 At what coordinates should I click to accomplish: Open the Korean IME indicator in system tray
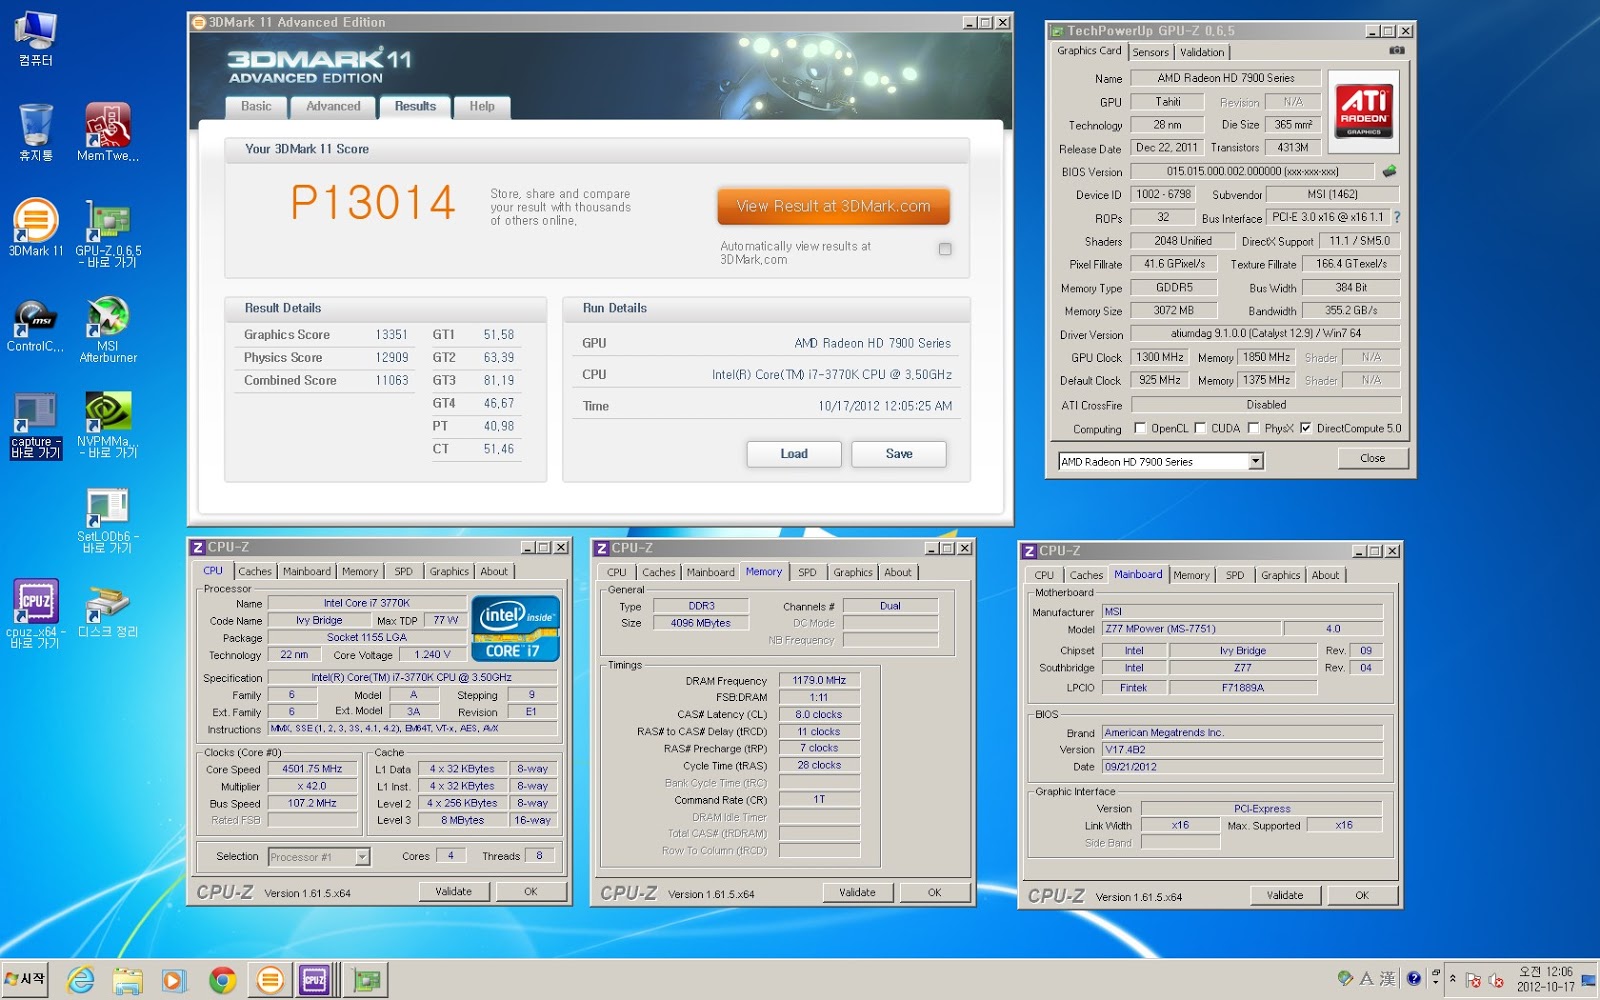1367,978
